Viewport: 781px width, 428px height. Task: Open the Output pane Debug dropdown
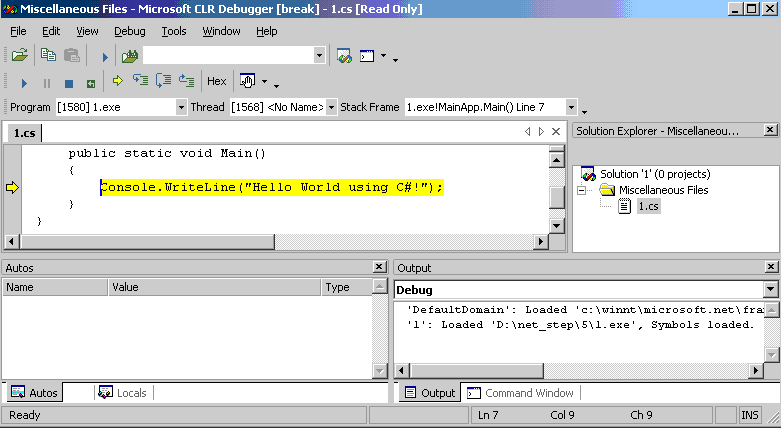pos(770,289)
